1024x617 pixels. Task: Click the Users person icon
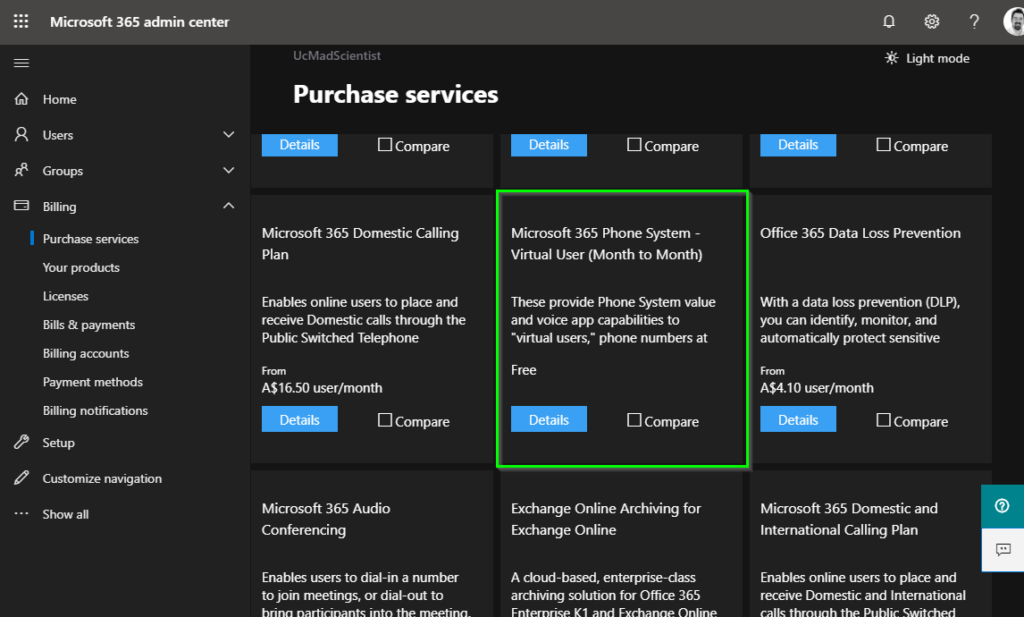22,134
